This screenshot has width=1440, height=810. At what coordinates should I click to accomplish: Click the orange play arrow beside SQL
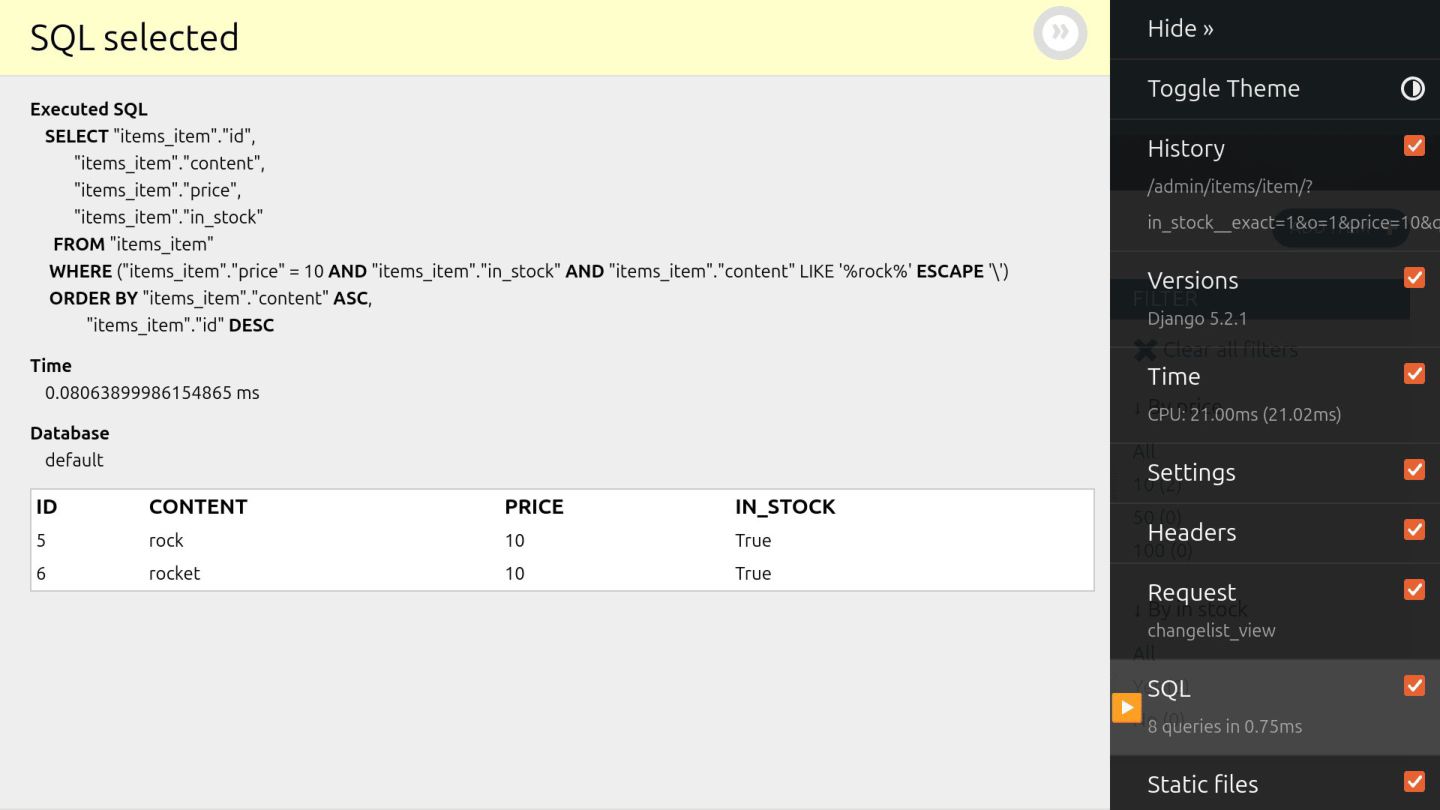point(1126,708)
